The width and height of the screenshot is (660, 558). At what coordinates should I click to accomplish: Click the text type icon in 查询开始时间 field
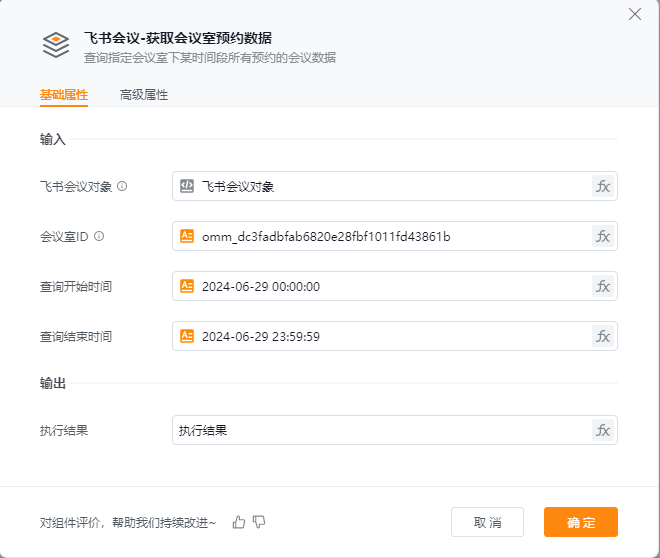pos(187,286)
